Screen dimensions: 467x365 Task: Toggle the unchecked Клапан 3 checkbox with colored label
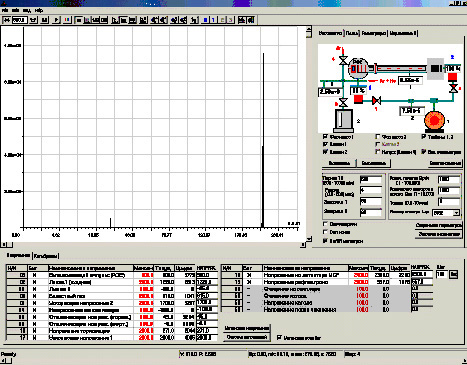(378, 144)
